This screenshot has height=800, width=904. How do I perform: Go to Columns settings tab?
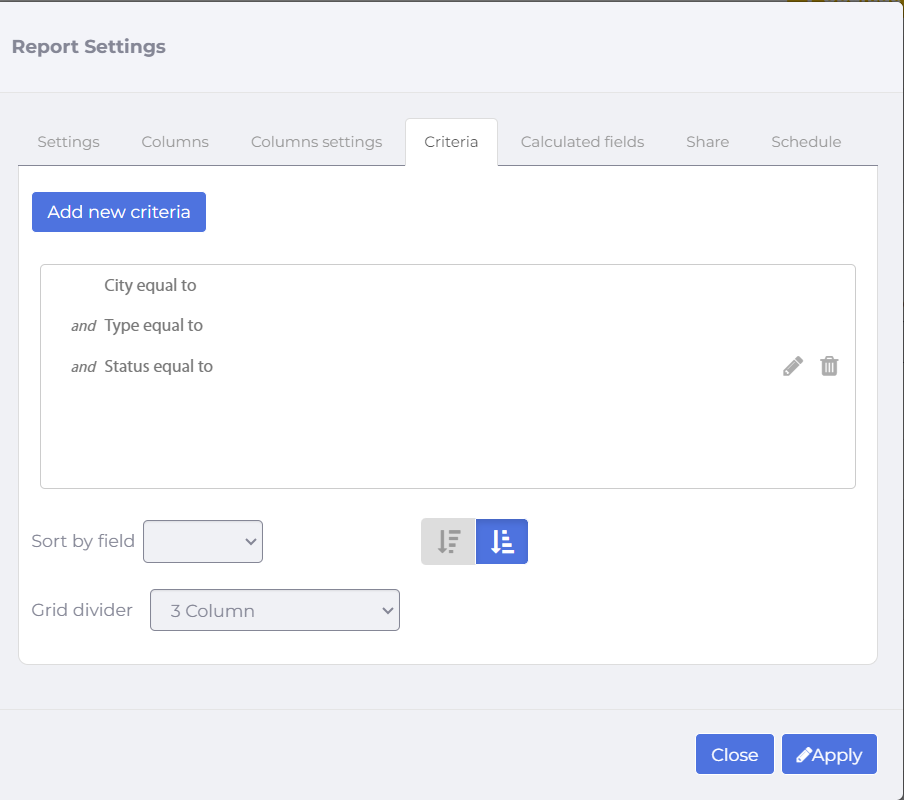[317, 142]
